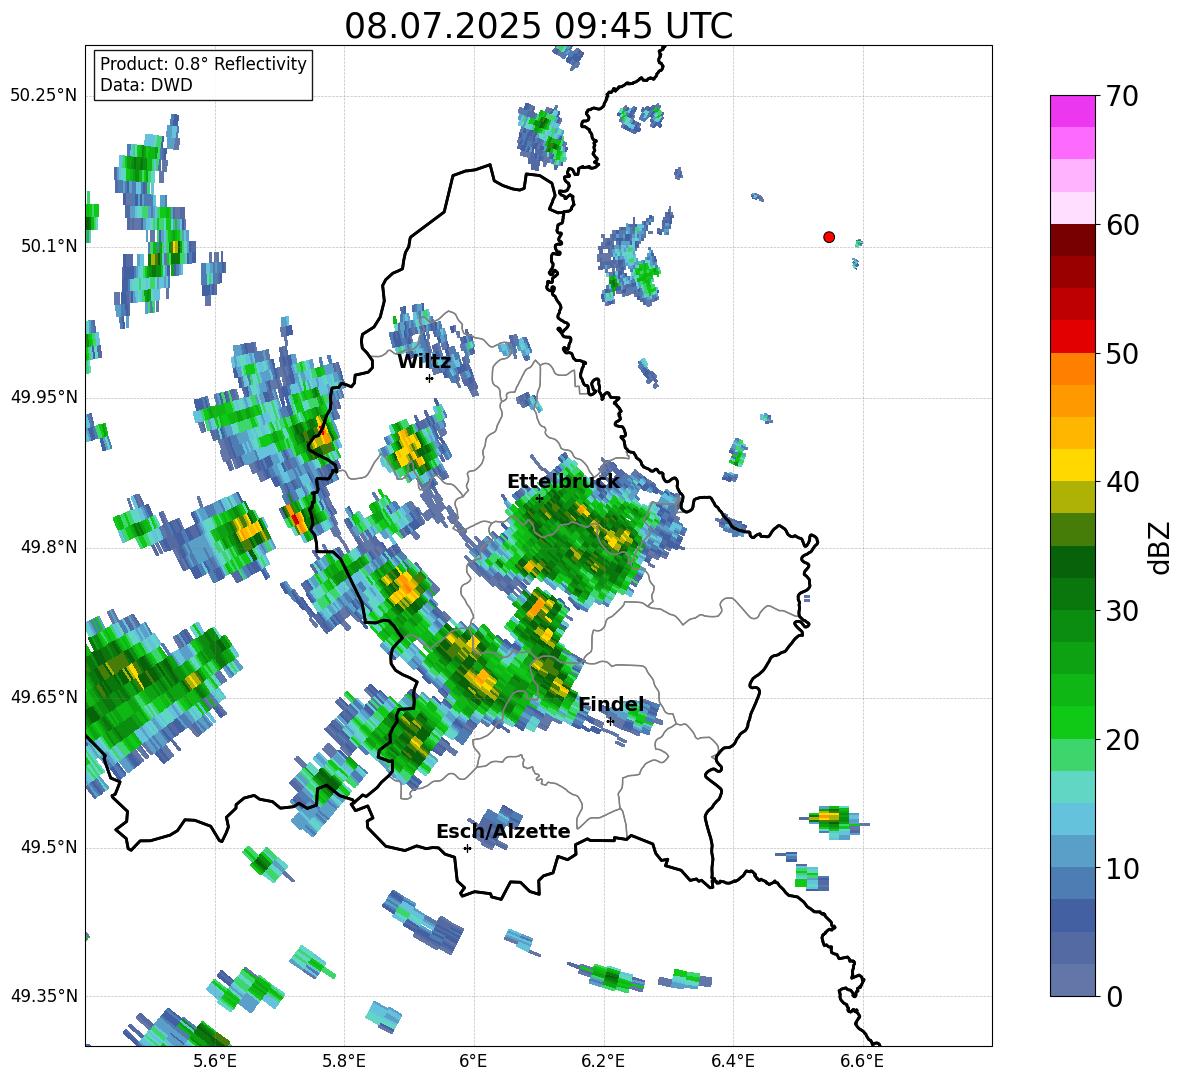This screenshot has height=1081, width=1184.
Task: Click the 6.4°E longitude label
Action: 732,1061
